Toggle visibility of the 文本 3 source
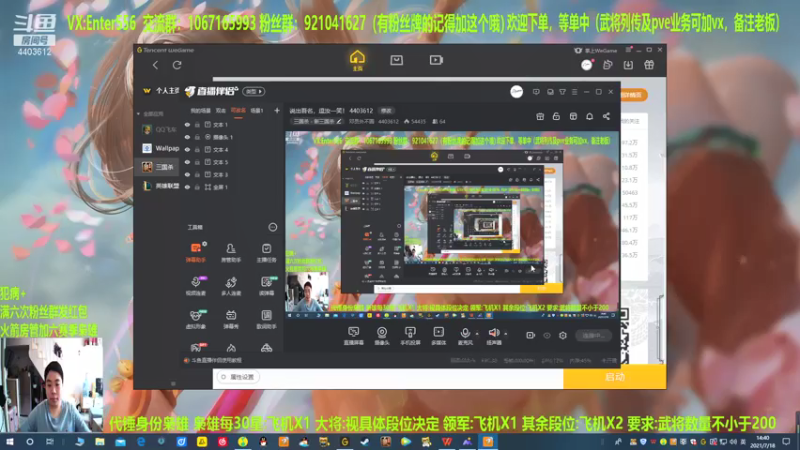Image resolution: width=800 pixels, height=450 pixels. click(187, 174)
